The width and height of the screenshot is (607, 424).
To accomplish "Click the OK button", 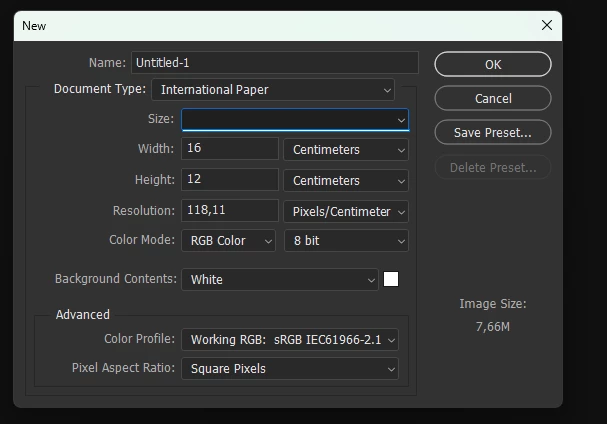I will point(493,64).
